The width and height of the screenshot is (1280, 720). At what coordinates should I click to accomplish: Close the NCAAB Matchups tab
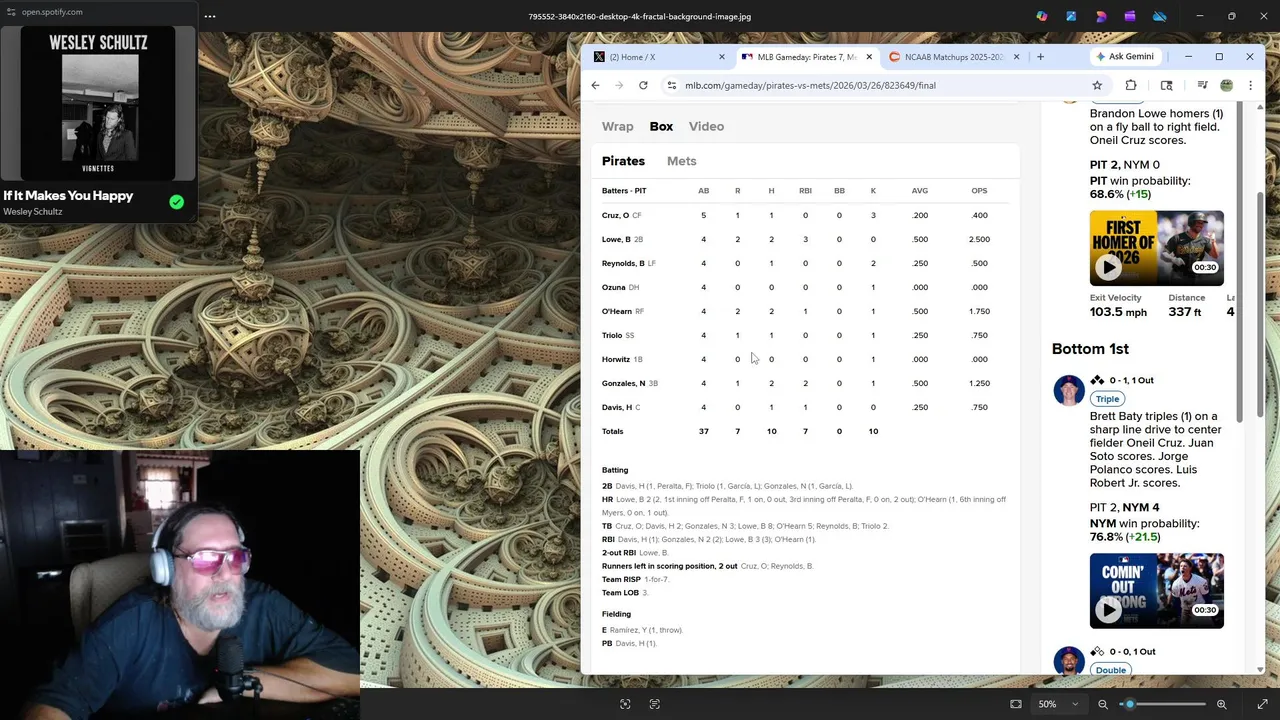pos(1016,57)
